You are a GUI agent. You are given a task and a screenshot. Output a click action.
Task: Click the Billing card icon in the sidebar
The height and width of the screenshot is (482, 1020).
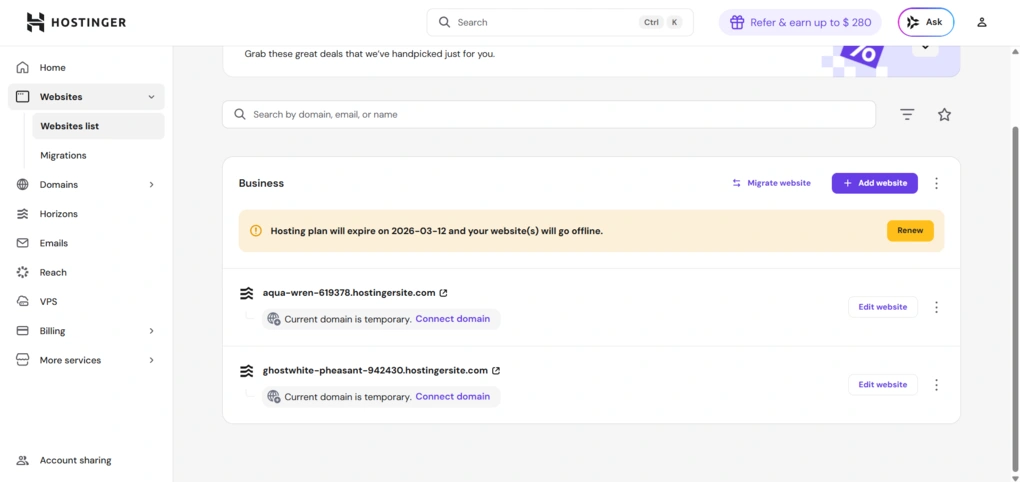[x=23, y=331]
